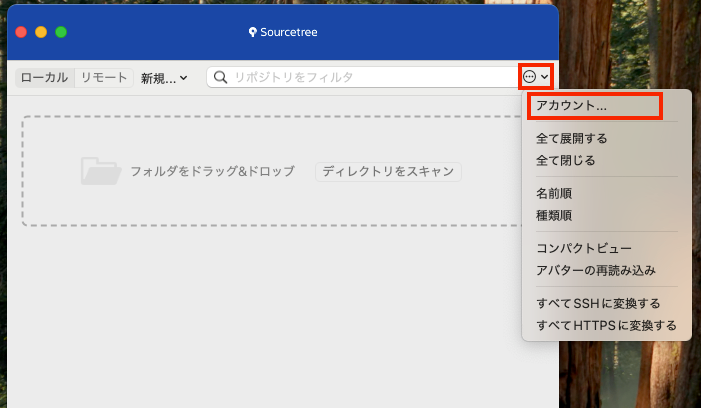The width and height of the screenshot is (701, 408).
Task: Open the 新規... dropdown
Action: (164, 78)
